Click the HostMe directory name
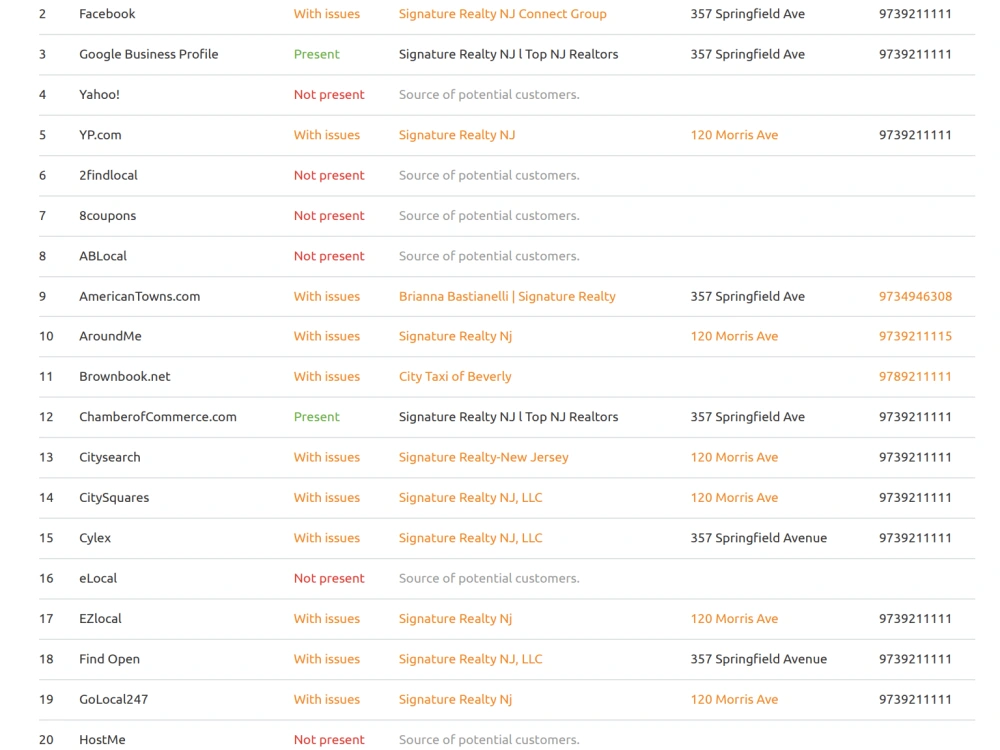The height and width of the screenshot is (750, 1000). coord(102,739)
